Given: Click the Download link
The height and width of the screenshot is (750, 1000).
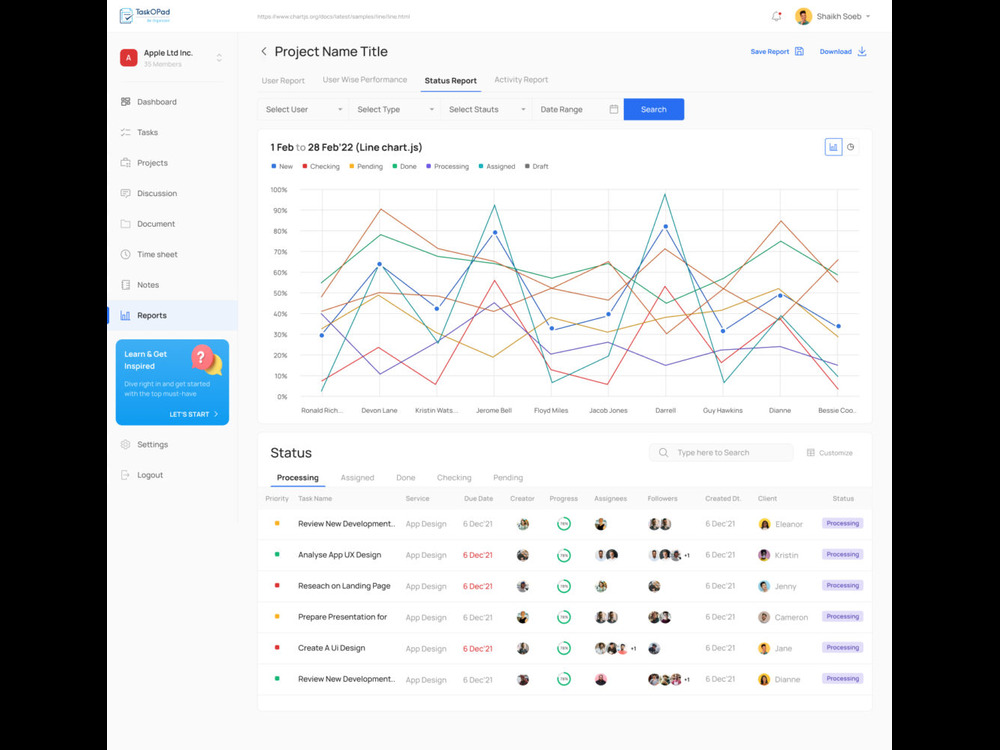Looking at the screenshot, I should [x=842, y=51].
